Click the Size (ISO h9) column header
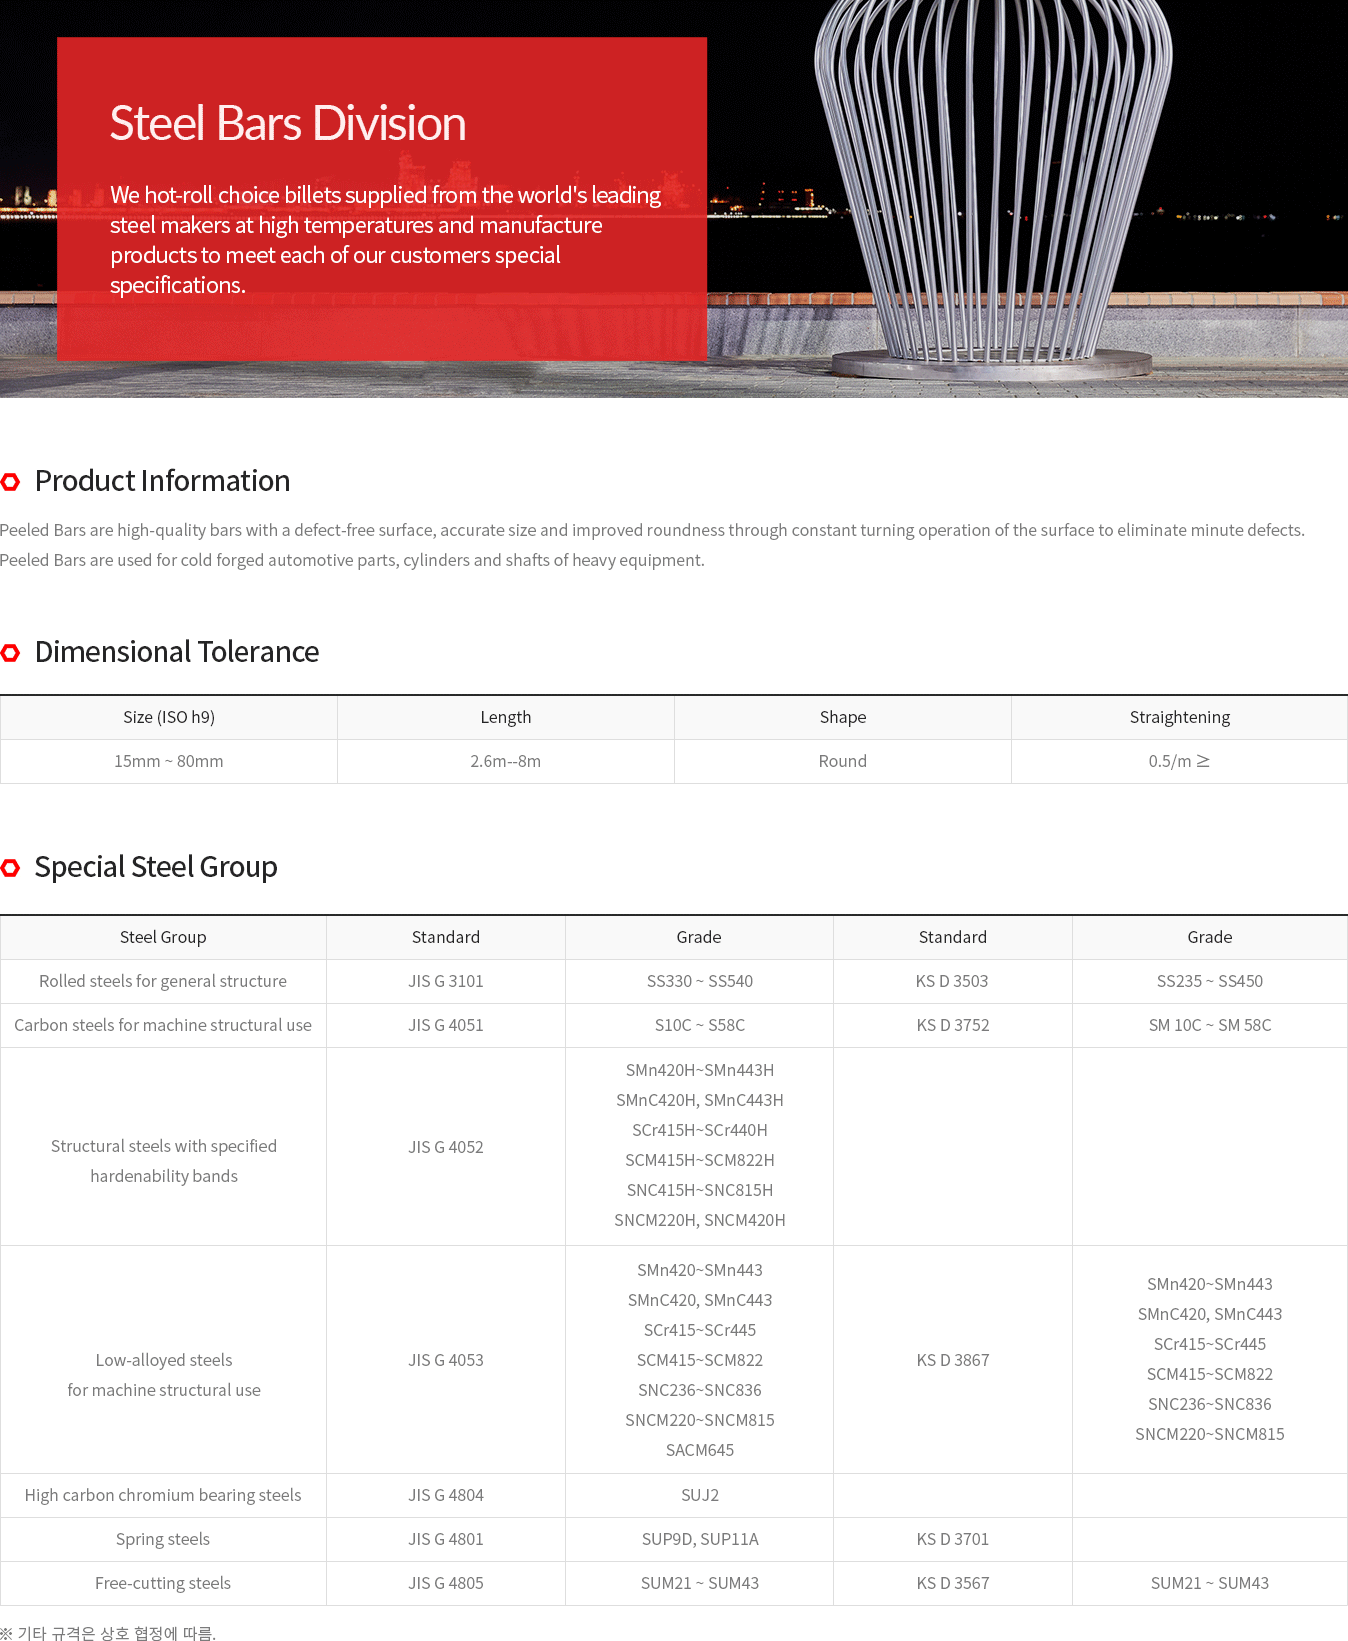 click(169, 717)
